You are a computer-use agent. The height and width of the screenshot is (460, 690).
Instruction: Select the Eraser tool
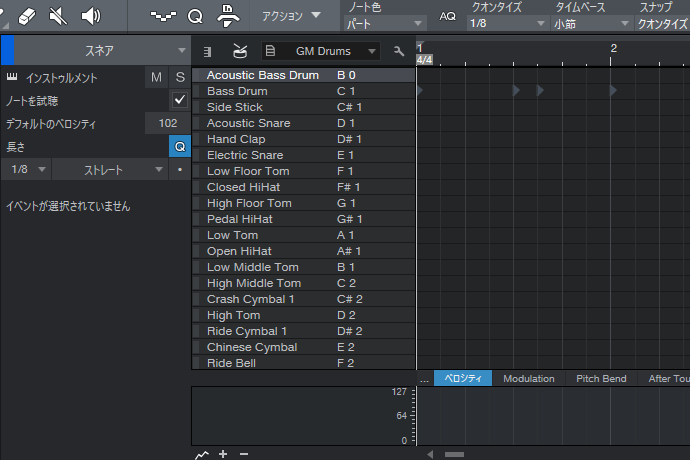[27, 15]
